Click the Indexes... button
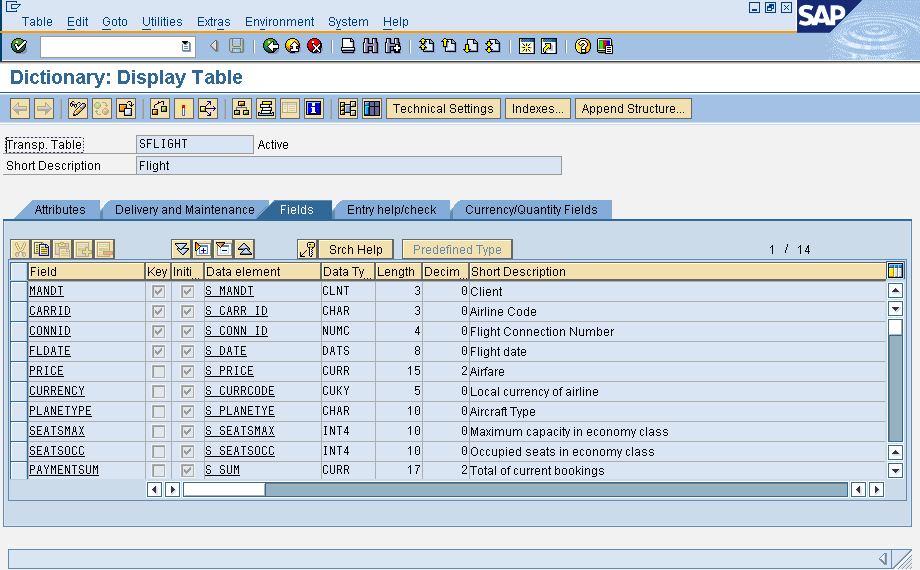 (537, 109)
